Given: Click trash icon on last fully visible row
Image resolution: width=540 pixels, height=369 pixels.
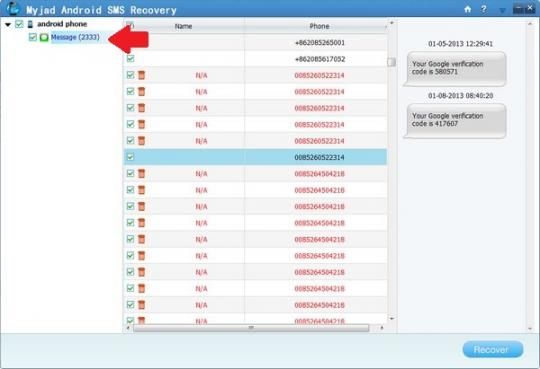Looking at the screenshot, I should 141,305.
